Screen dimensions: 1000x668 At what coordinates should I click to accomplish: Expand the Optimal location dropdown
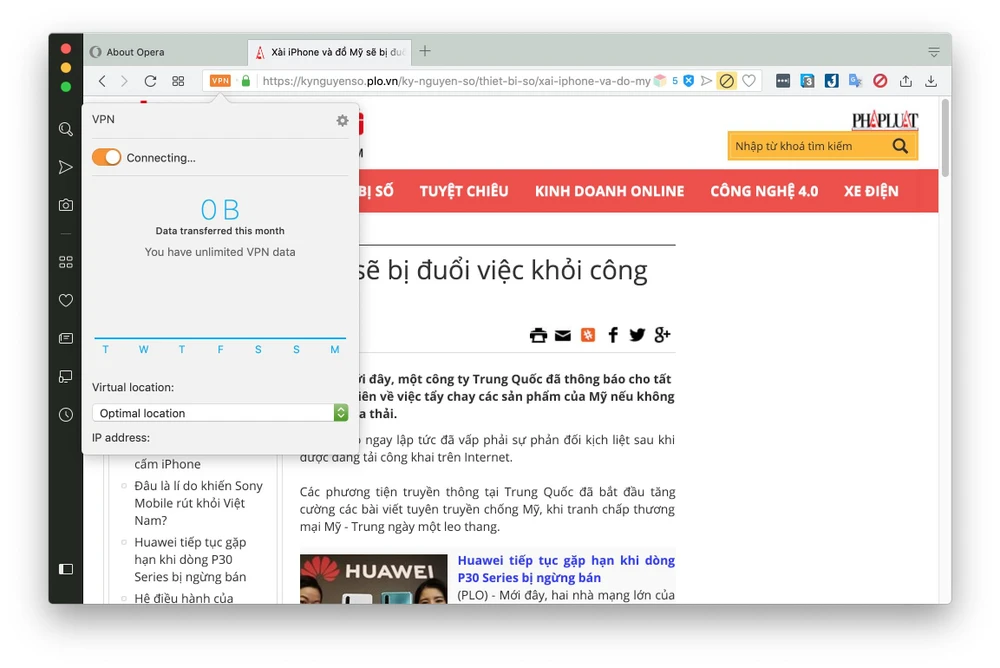coord(341,413)
